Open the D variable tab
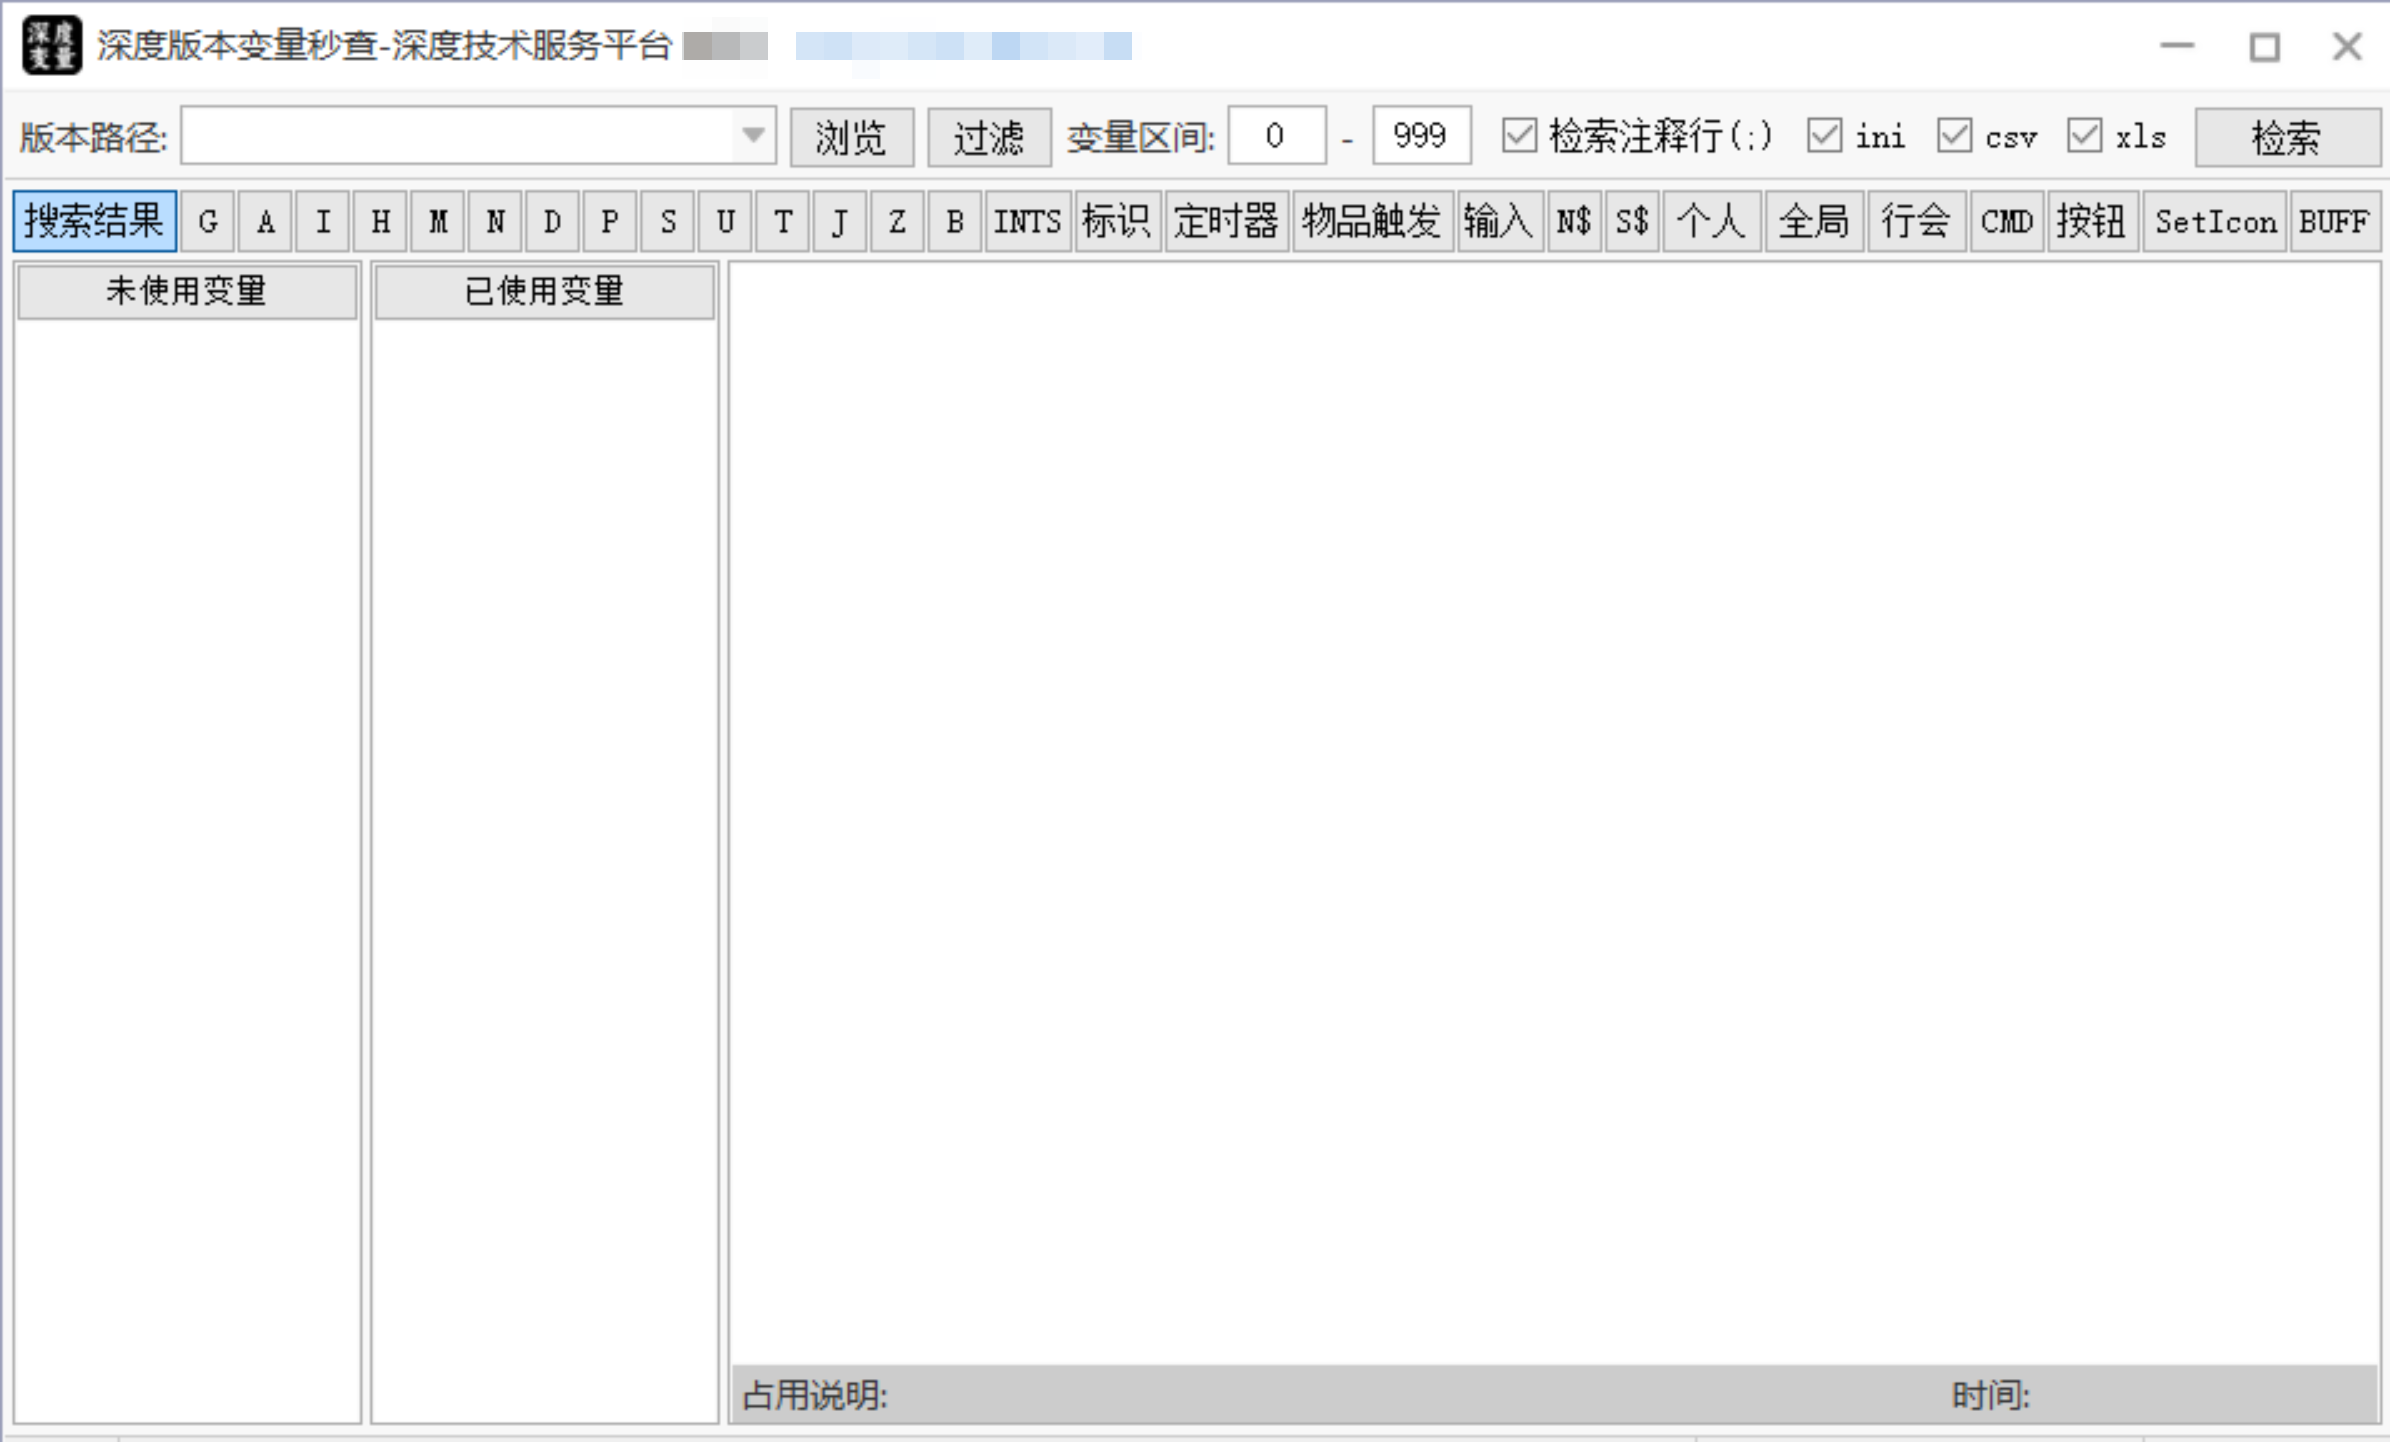The height and width of the screenshot is (1442, 2390). coord(552,221)
